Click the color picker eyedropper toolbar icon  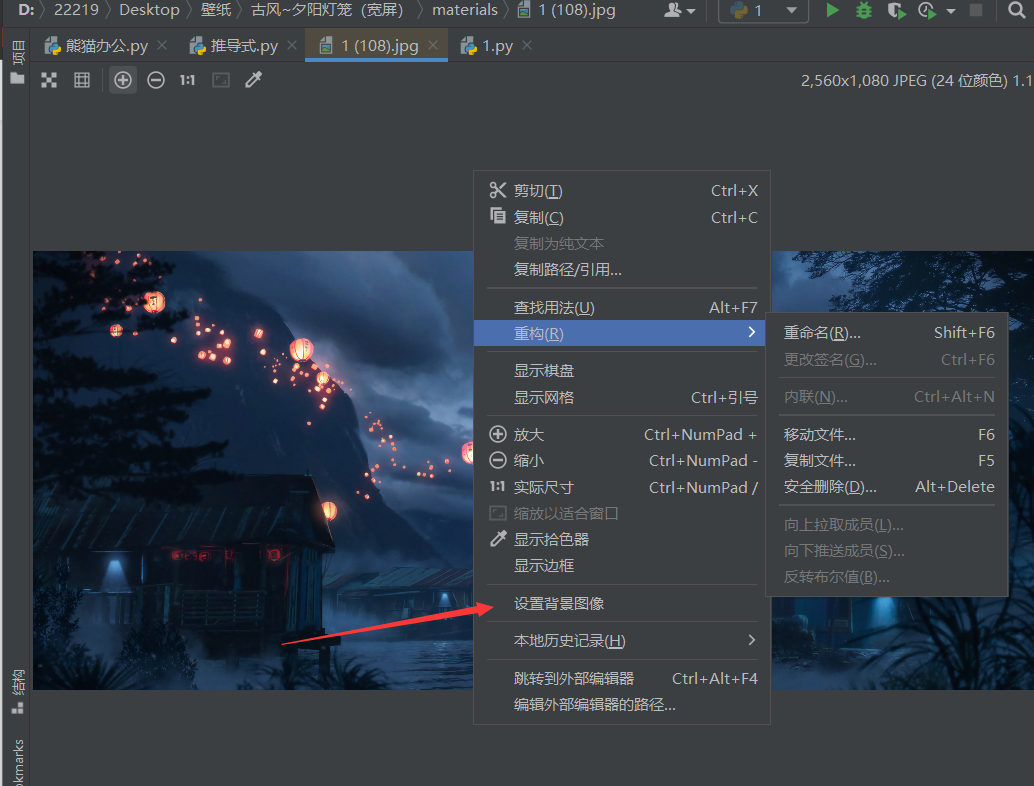(x=254, y=80)
